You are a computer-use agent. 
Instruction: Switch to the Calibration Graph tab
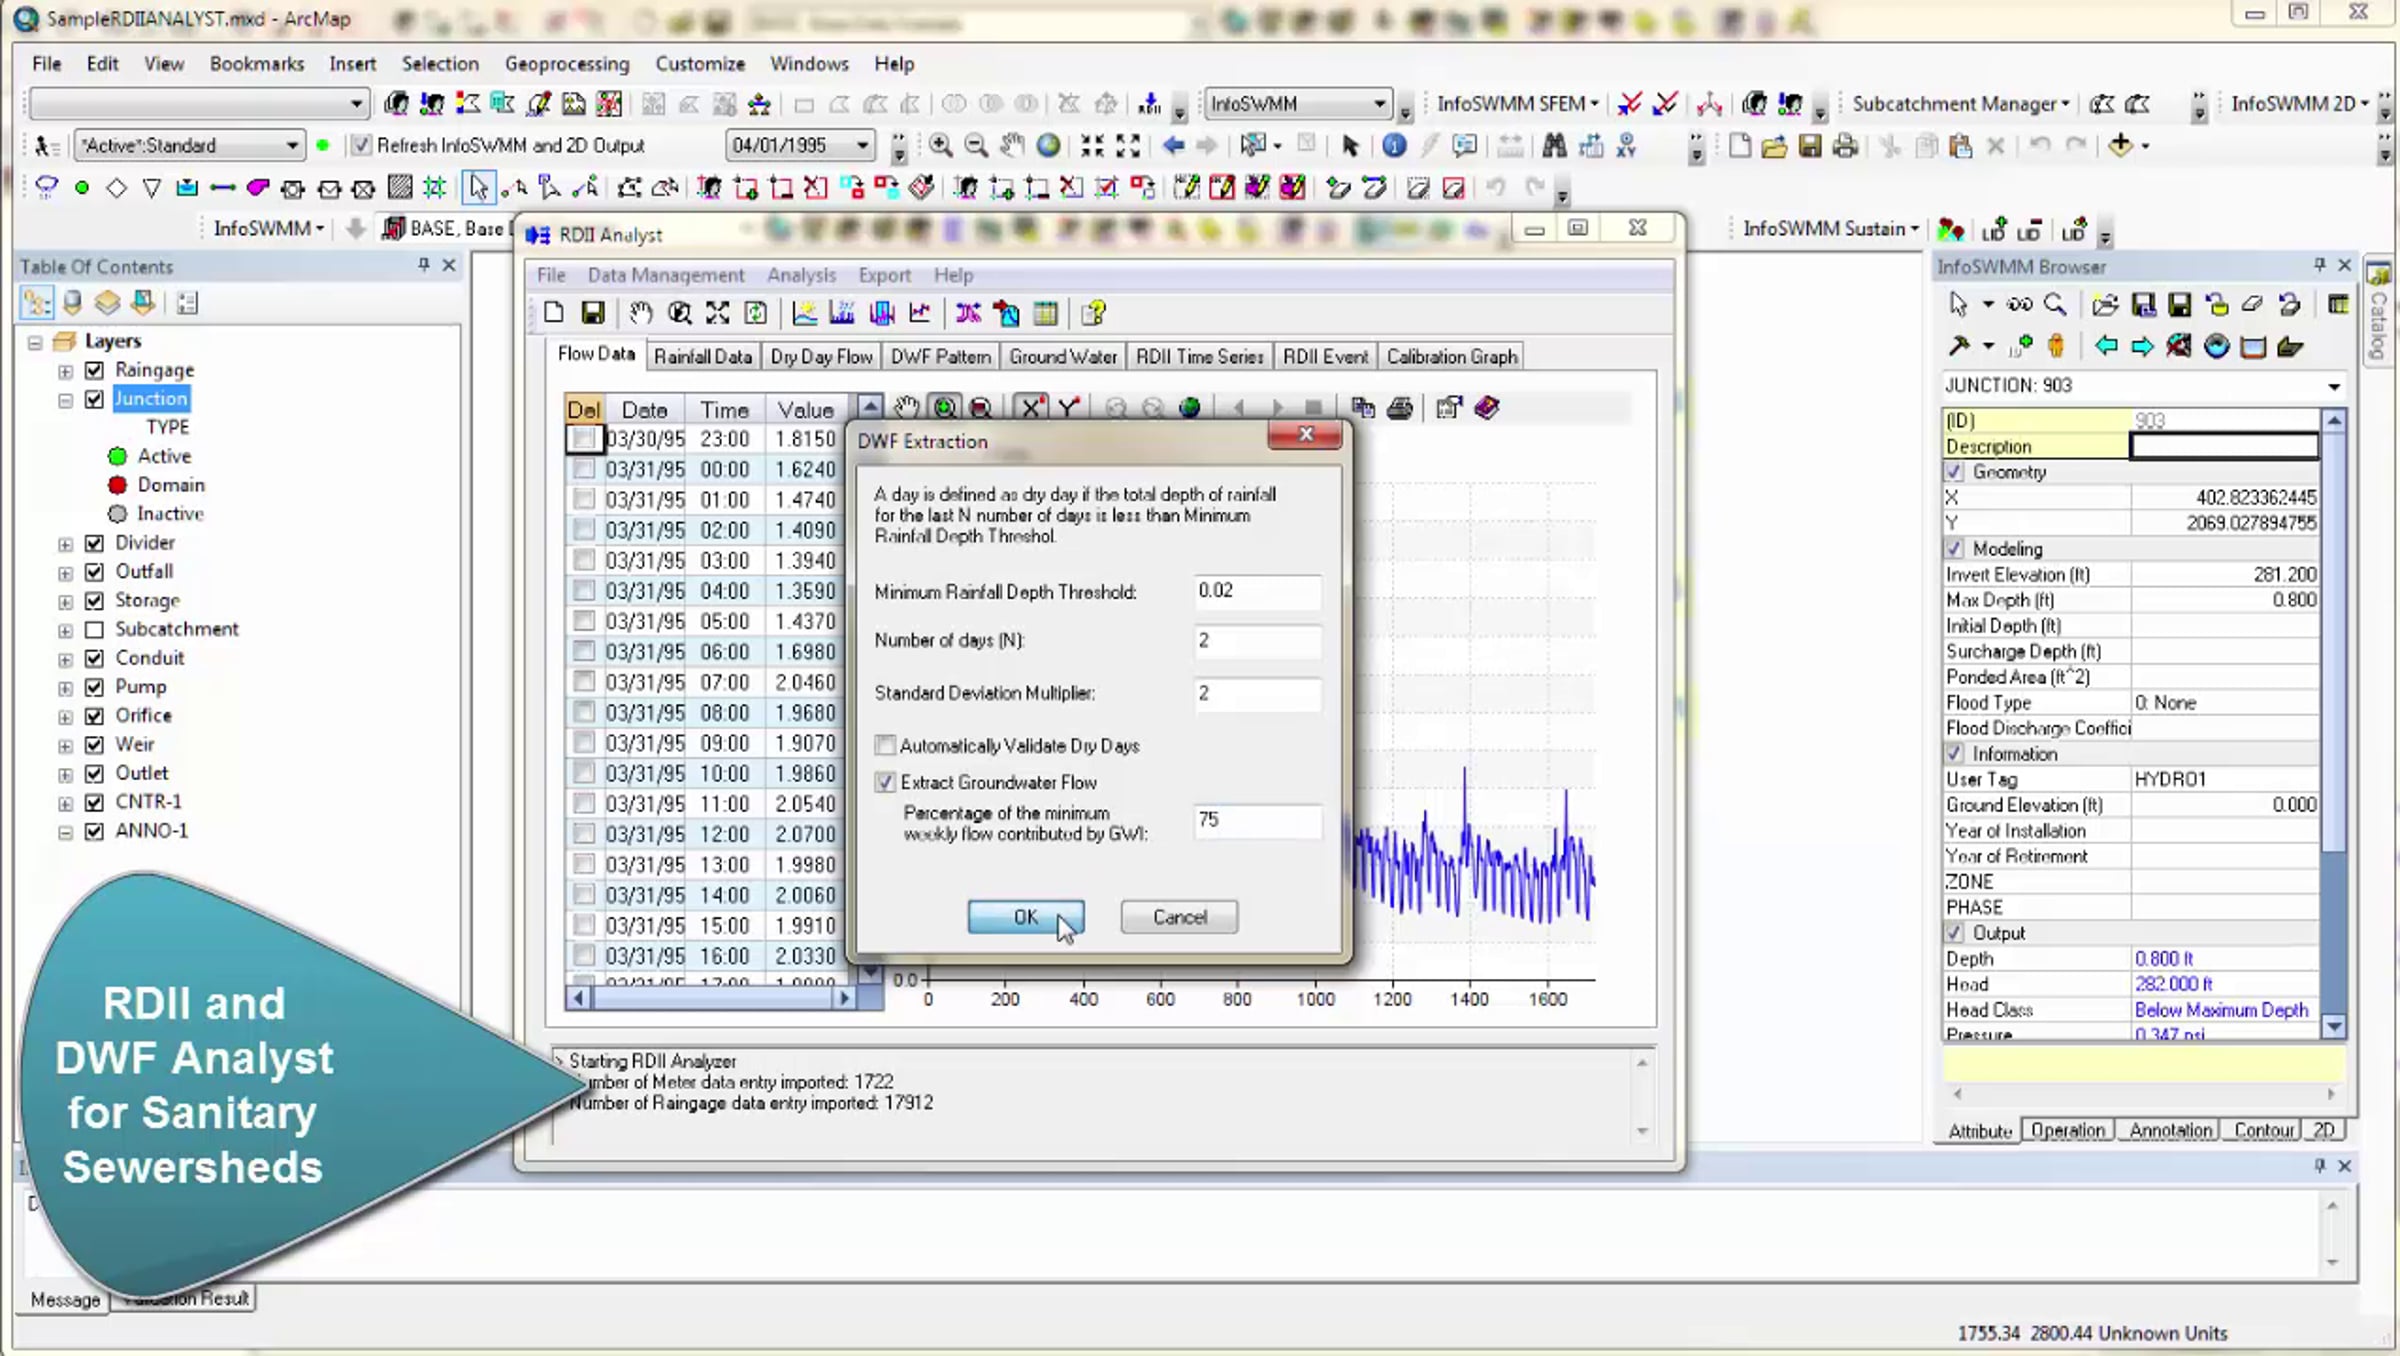(1452, 357)
